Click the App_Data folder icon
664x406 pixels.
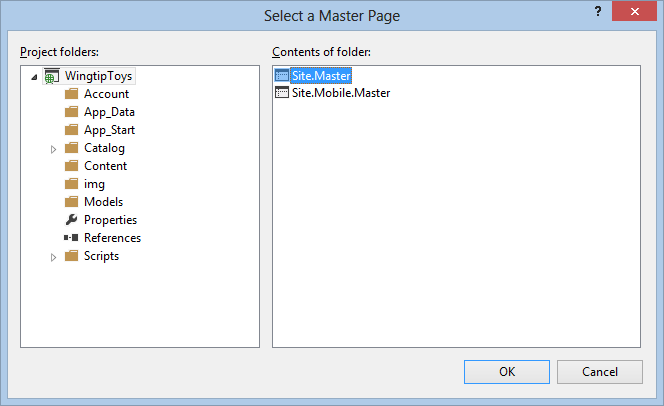click(x=71, y=112)
